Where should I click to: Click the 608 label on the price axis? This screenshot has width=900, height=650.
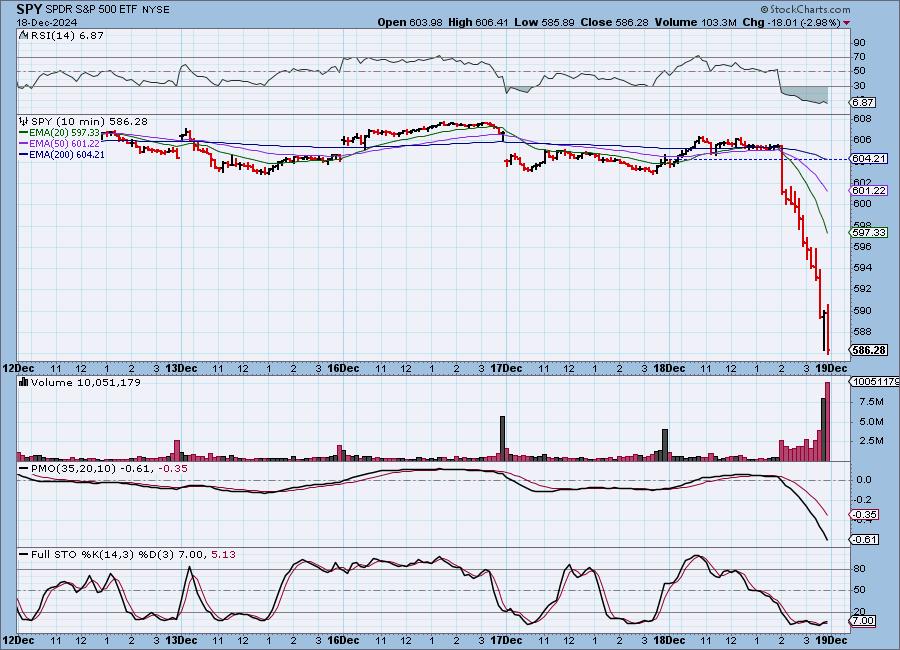tap(862, 119)
